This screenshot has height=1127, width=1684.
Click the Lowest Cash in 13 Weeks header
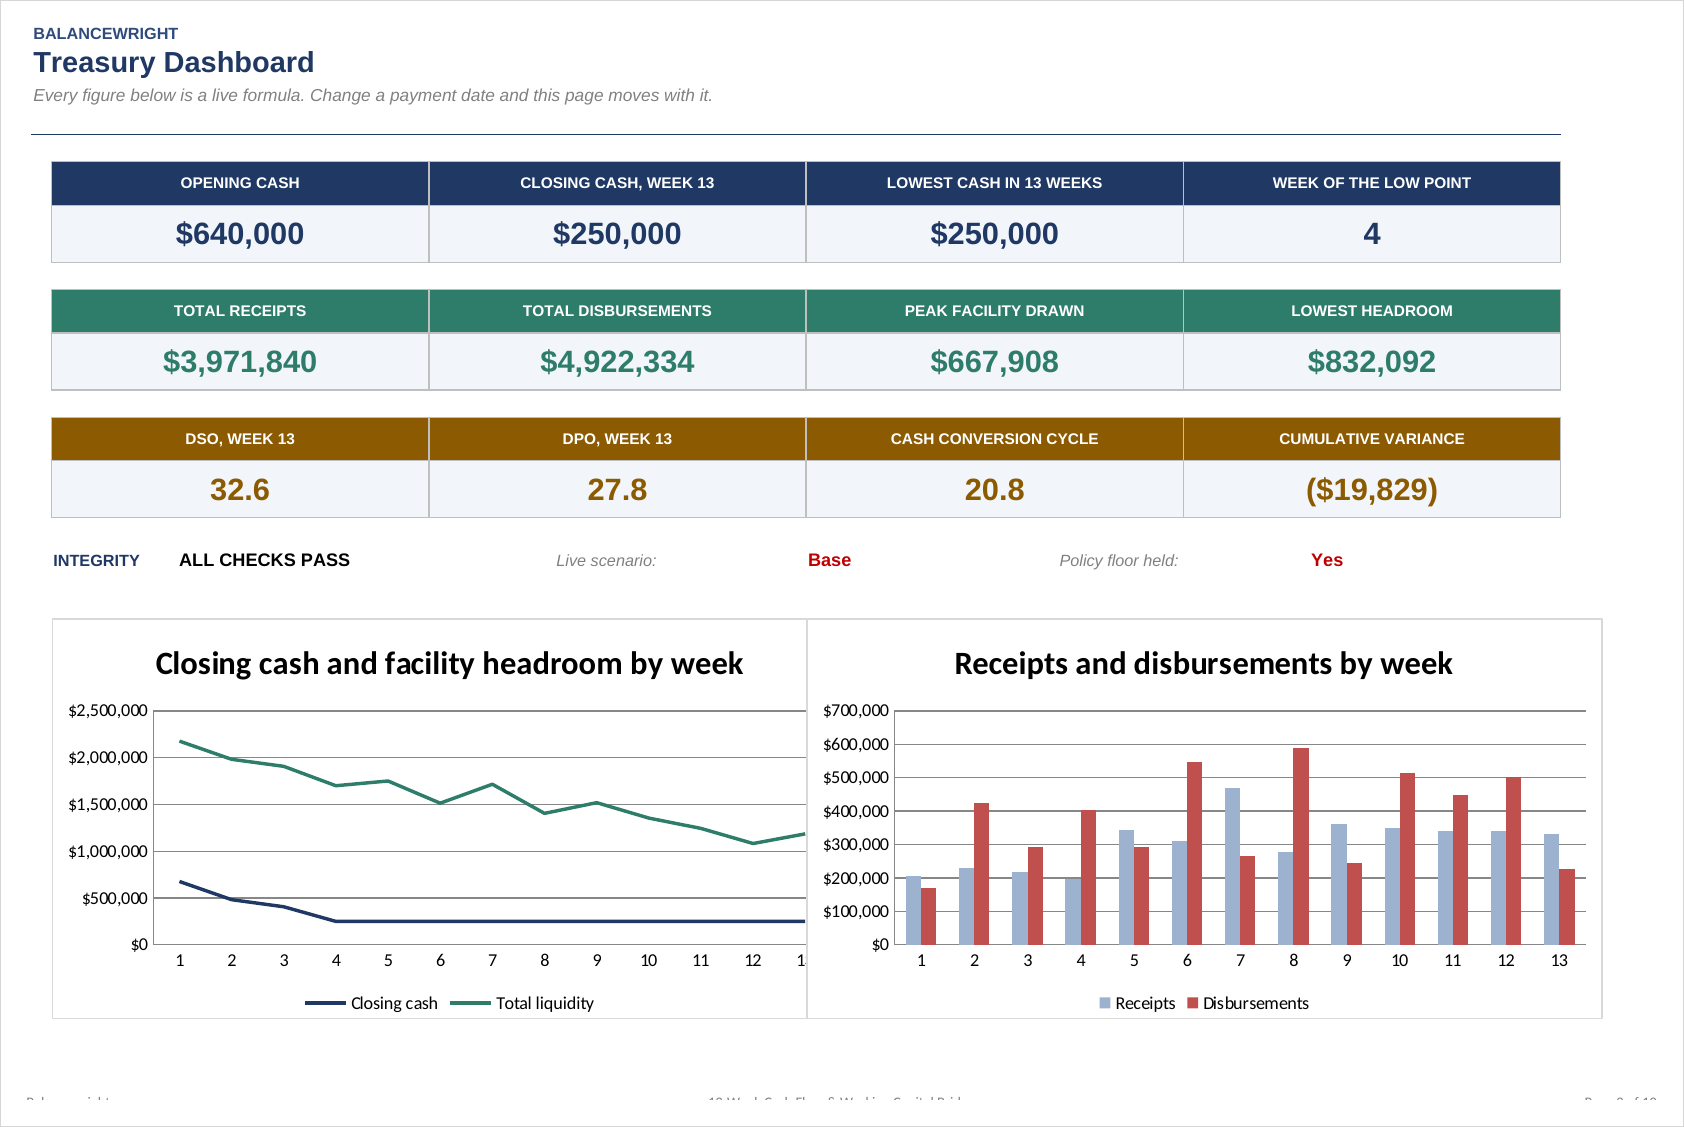994,183
